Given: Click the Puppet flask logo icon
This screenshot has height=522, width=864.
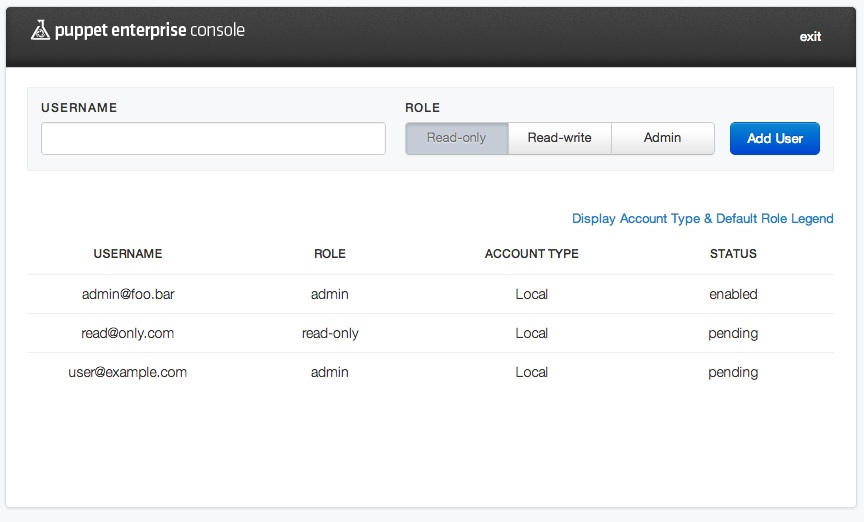Looking at the screenshot, I should coord(40,31).
